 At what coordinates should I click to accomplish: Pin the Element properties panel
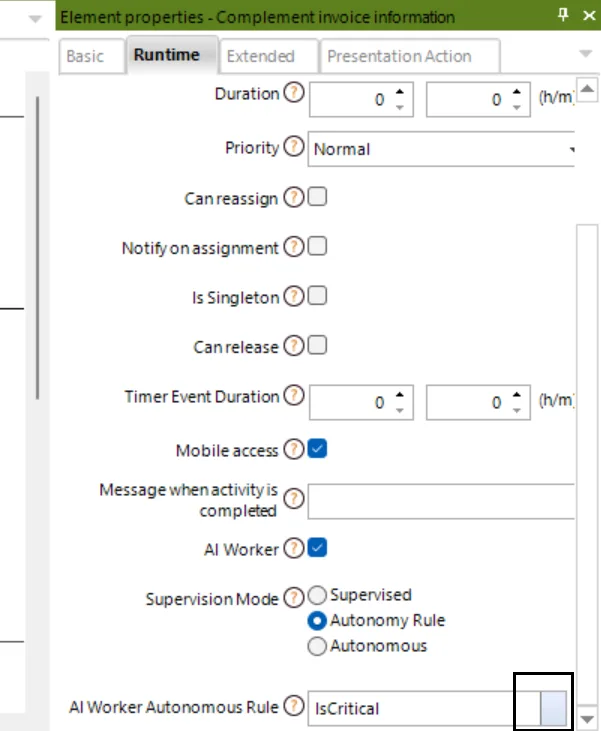click(x=563, y=15)
